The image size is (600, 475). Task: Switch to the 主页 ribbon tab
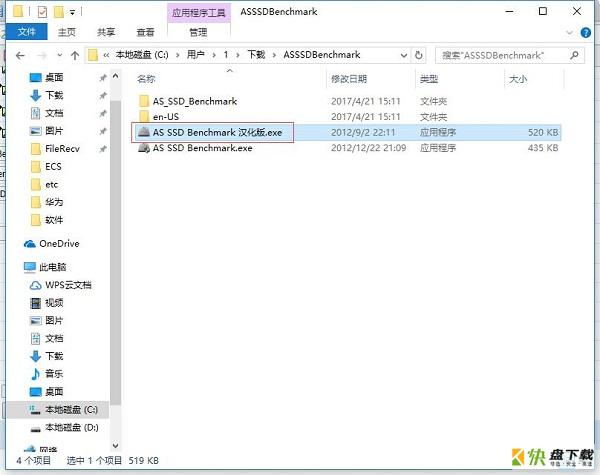pos(67,32)
